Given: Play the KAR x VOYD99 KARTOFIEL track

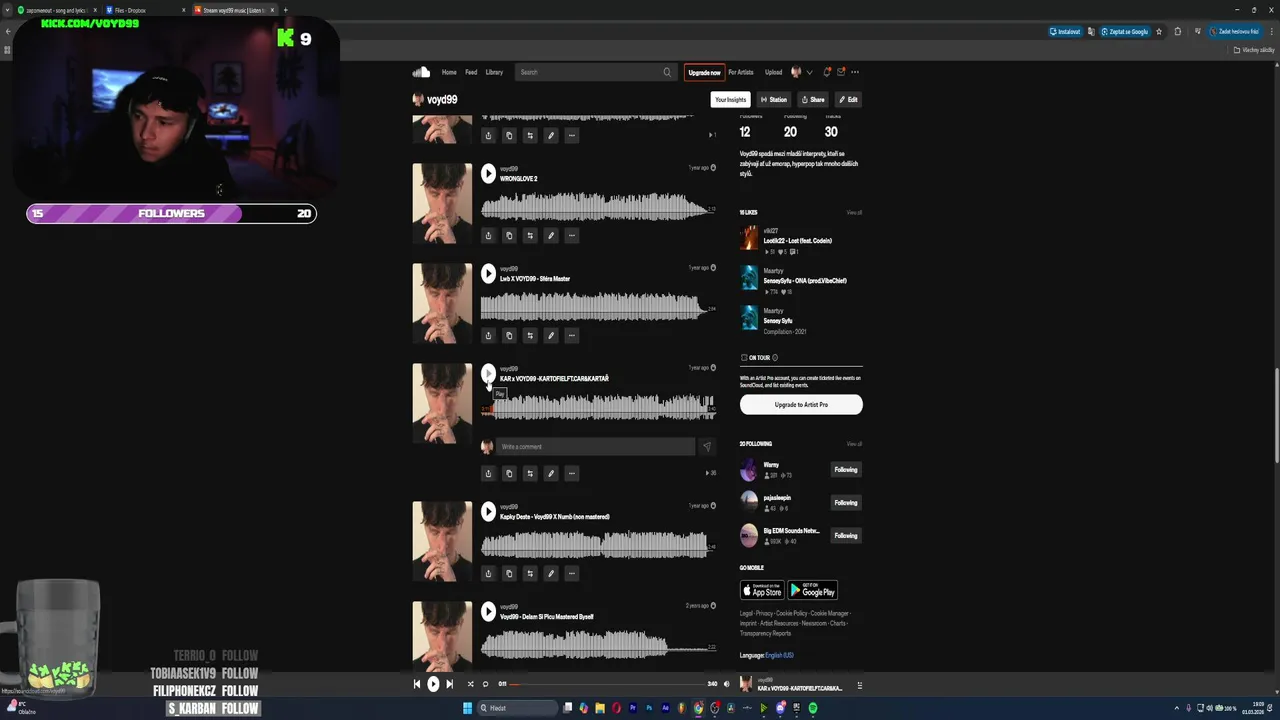Looking at the screenshot, I should pos(488,374).
